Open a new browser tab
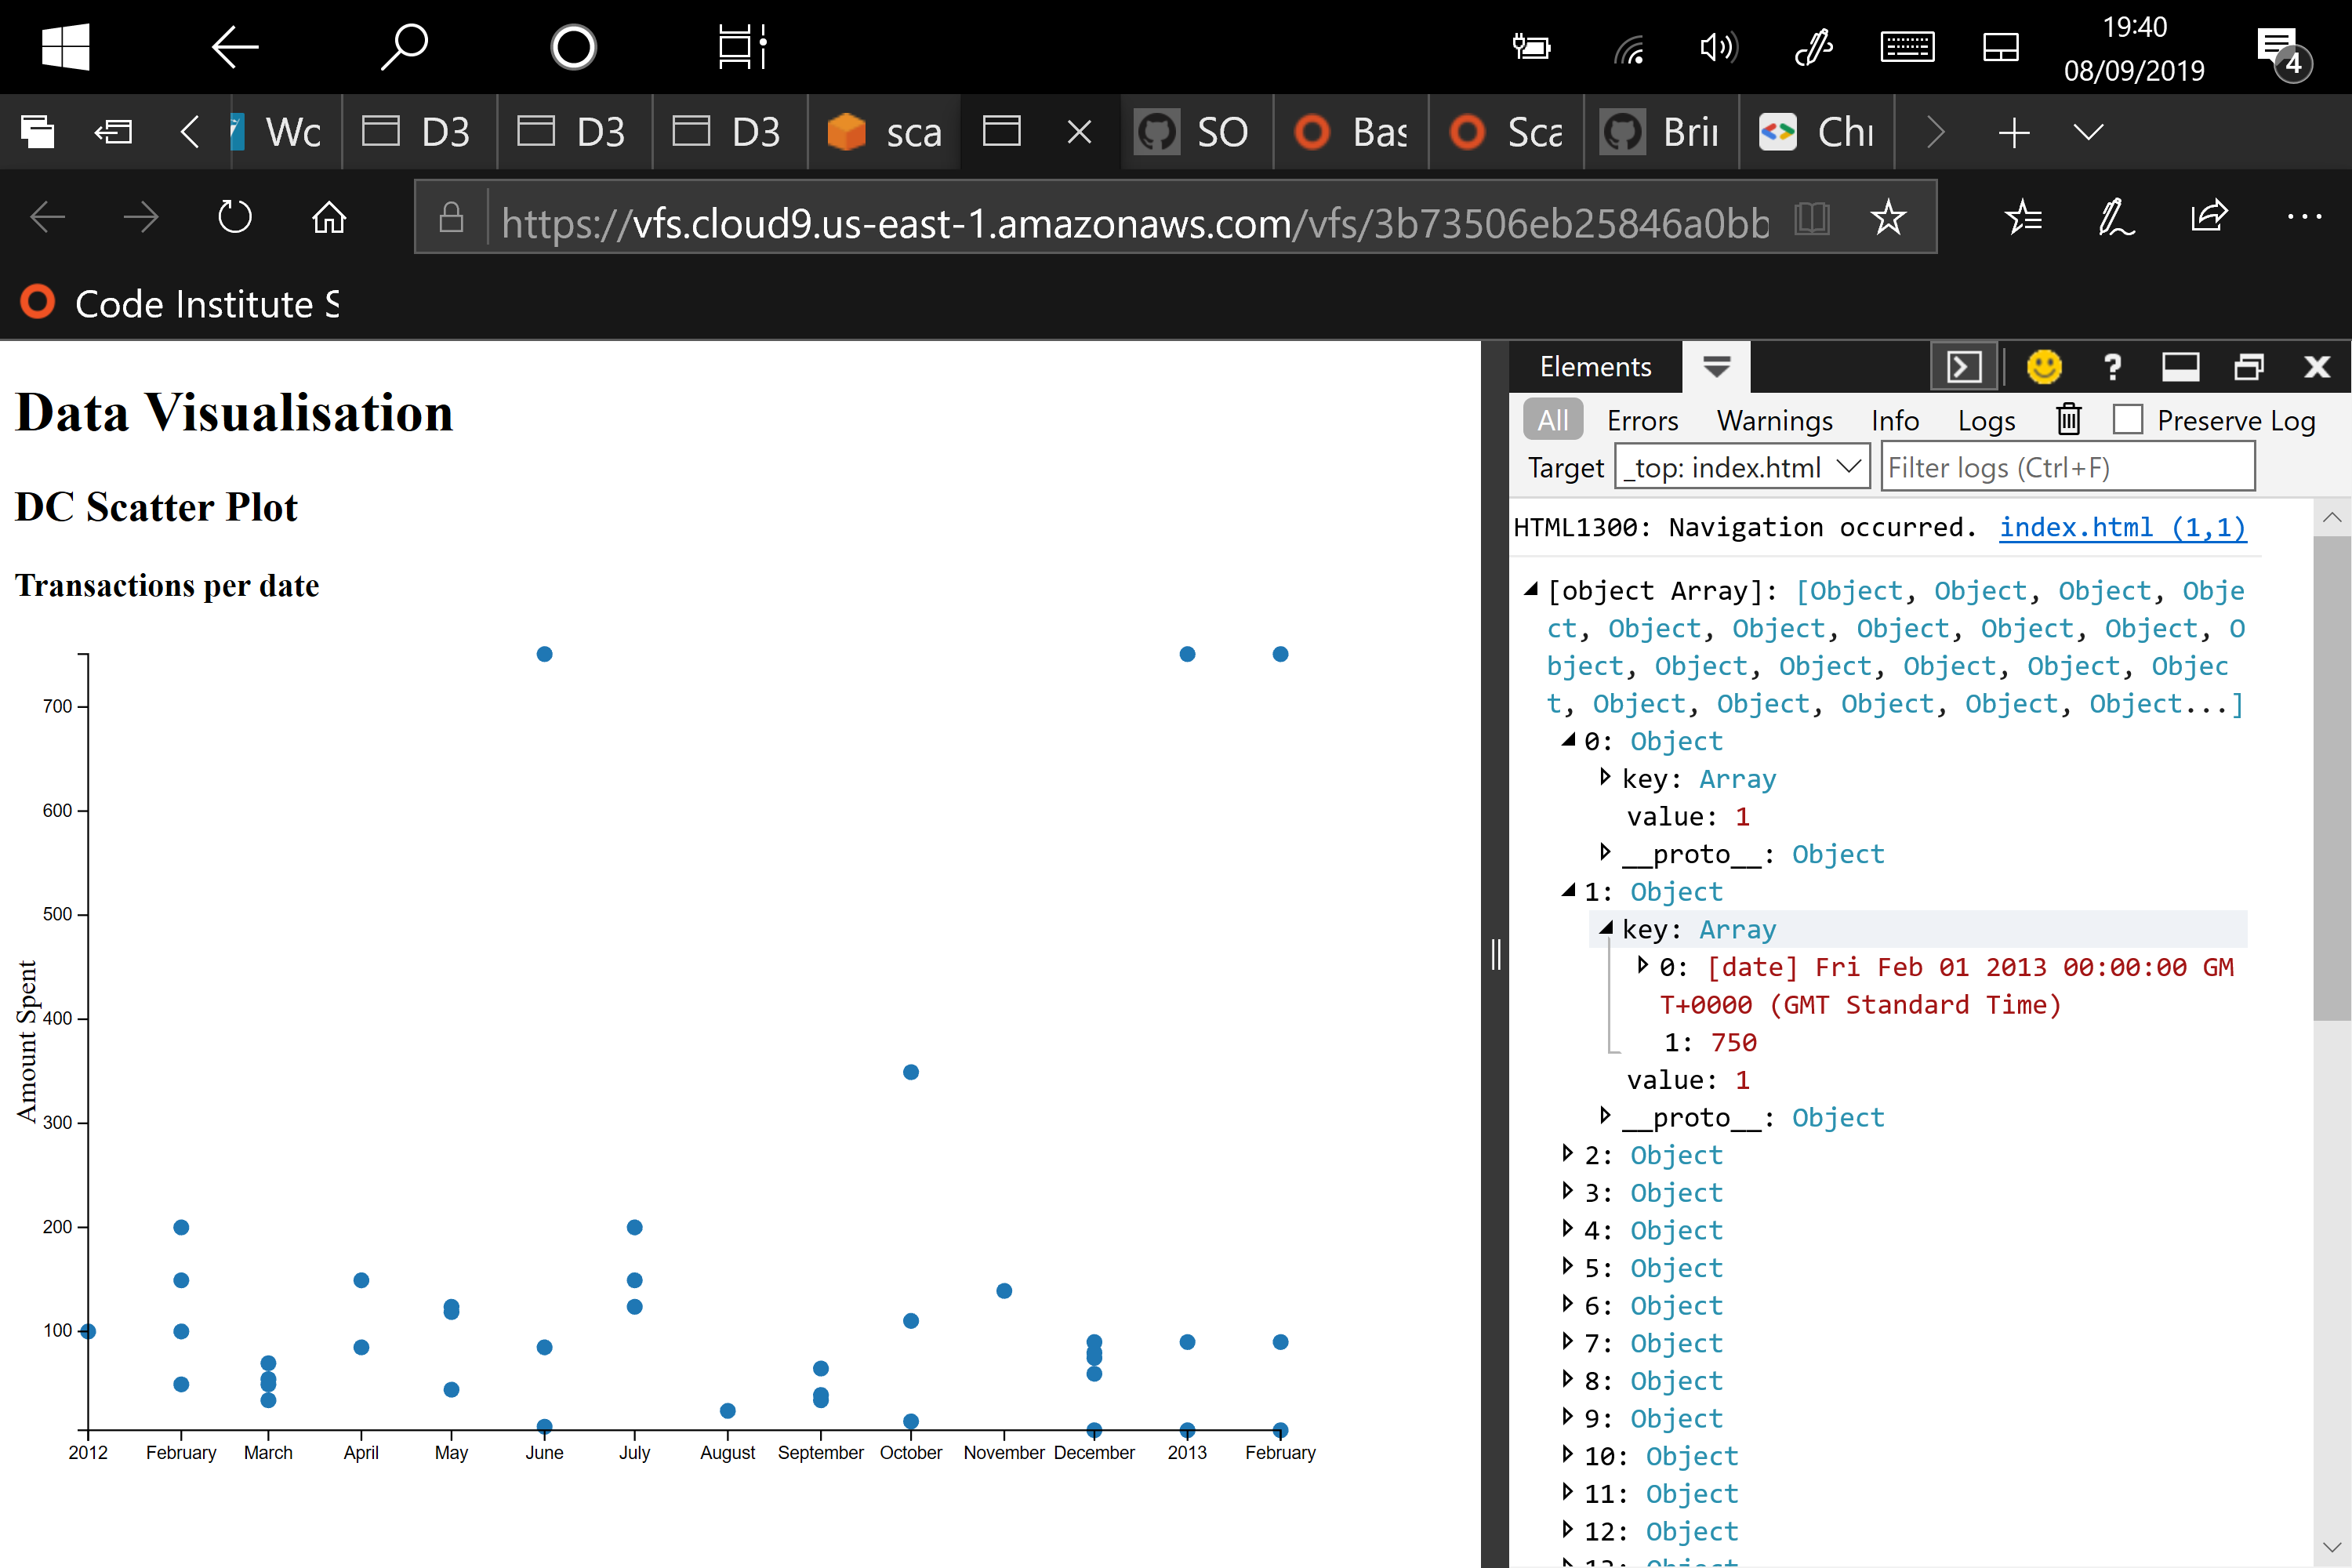The image size is (2352, 1568). (2014, 132)
